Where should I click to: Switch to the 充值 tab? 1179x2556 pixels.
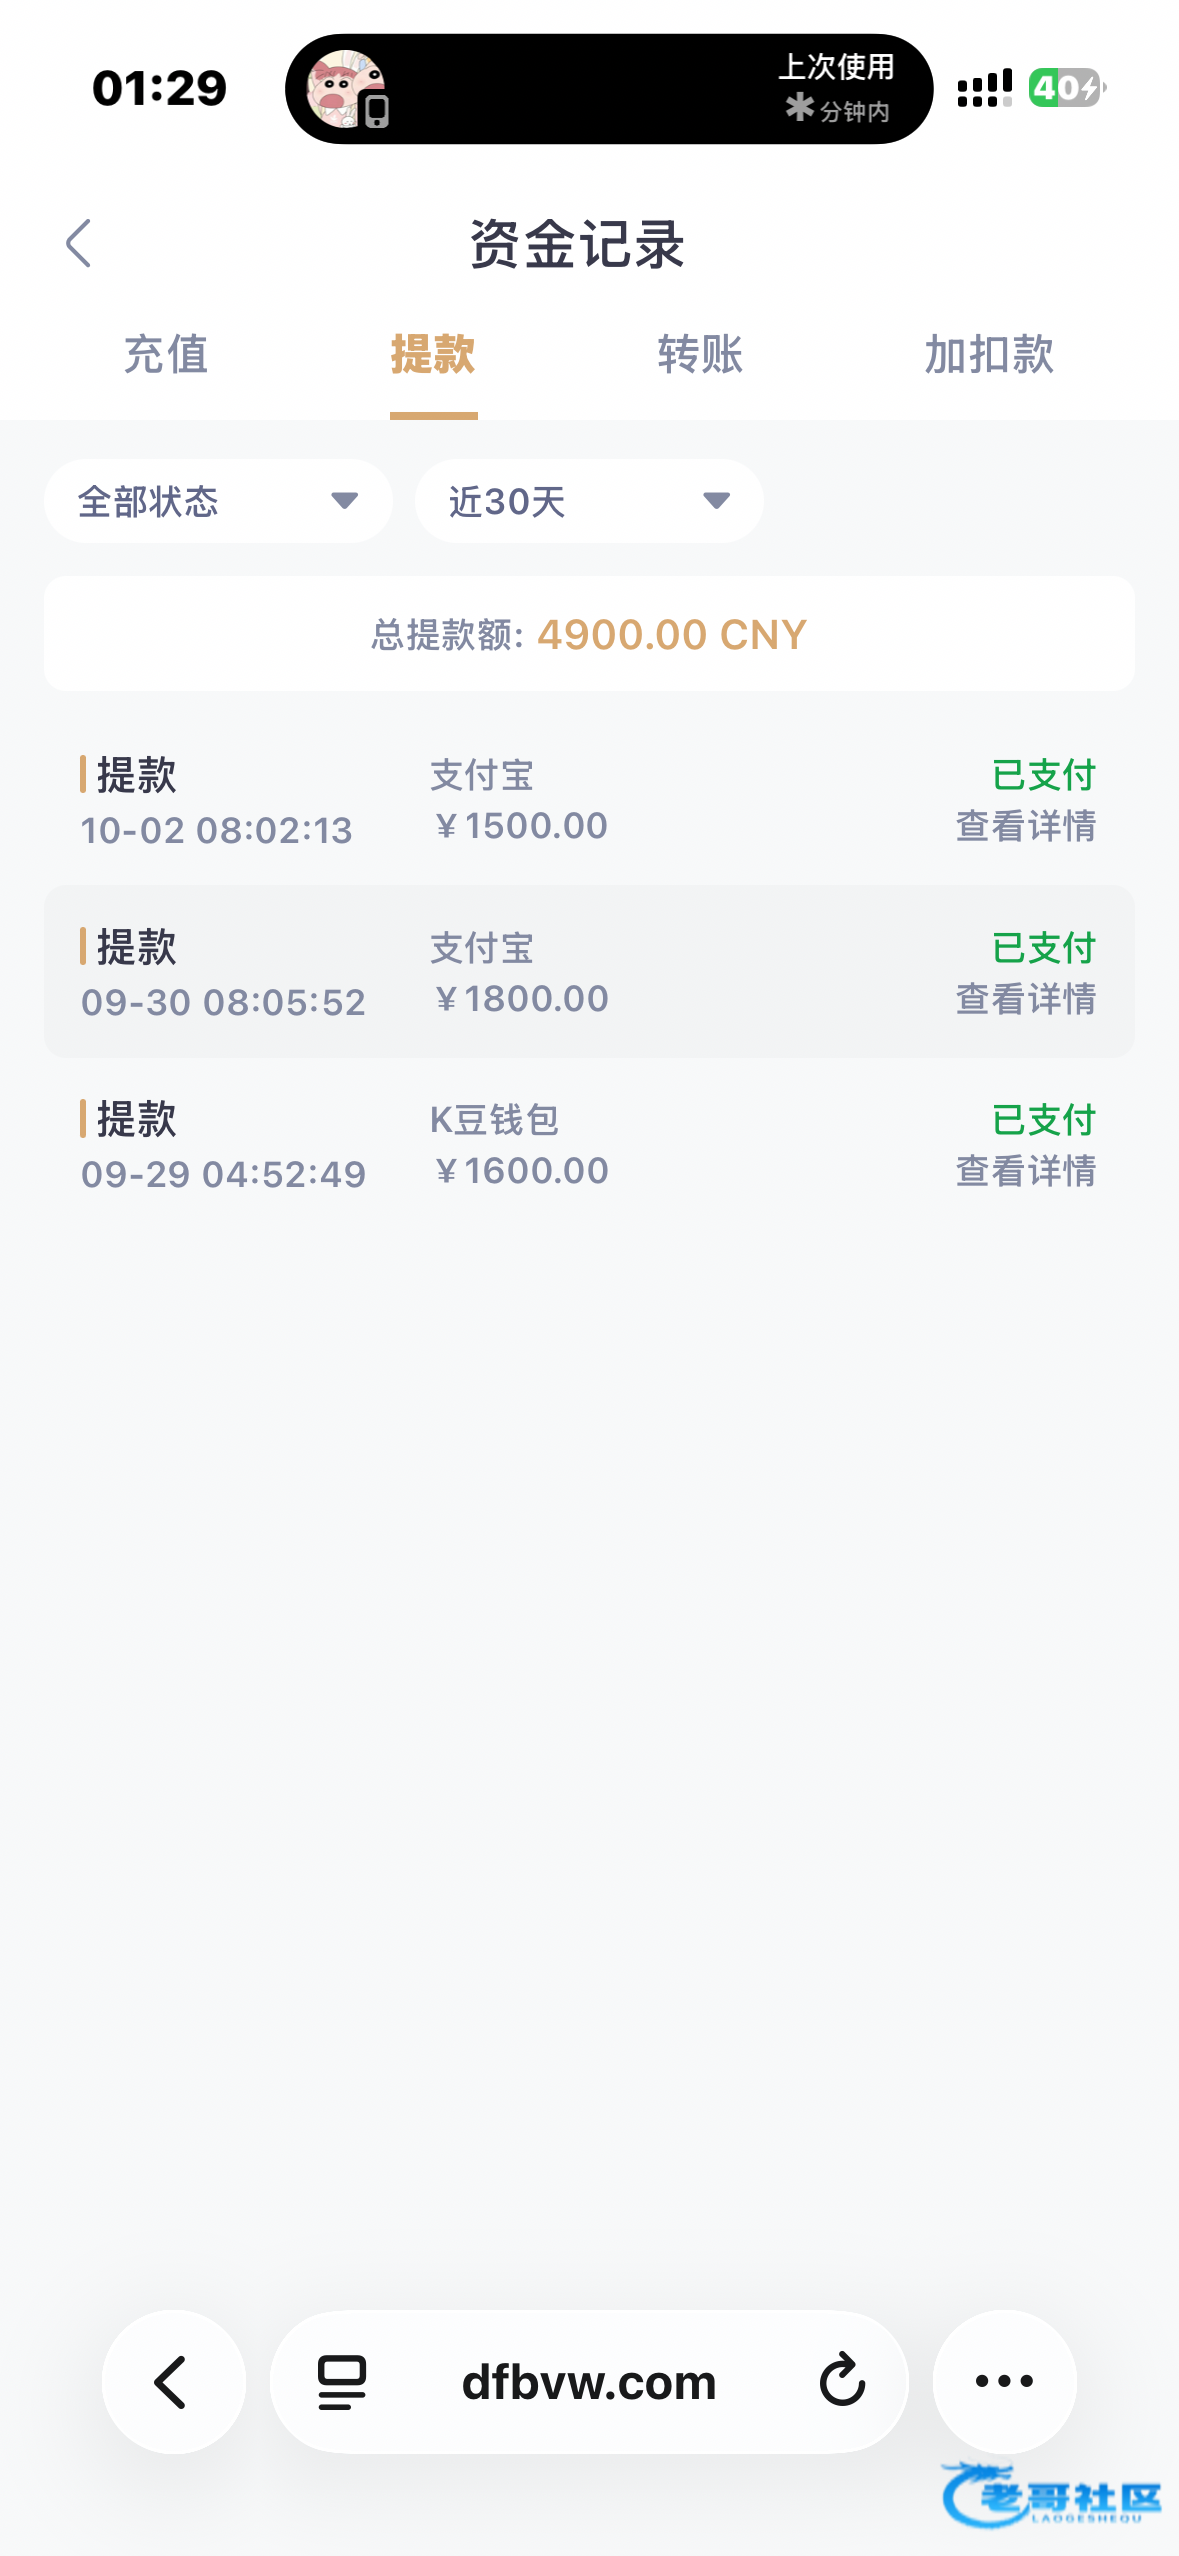[166, 355]
